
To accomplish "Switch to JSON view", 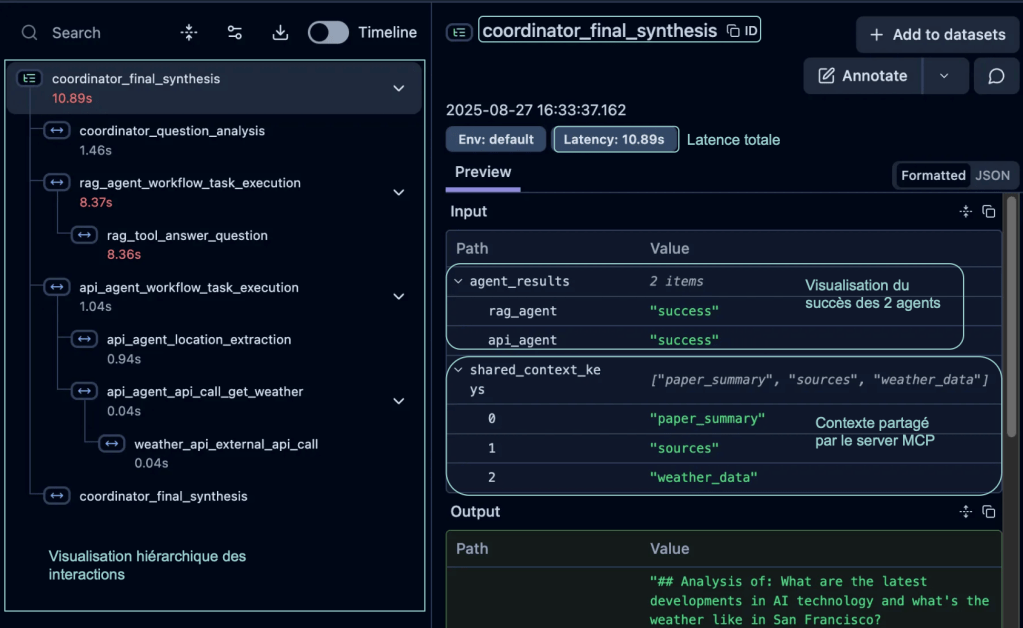I will coord(992,175).
